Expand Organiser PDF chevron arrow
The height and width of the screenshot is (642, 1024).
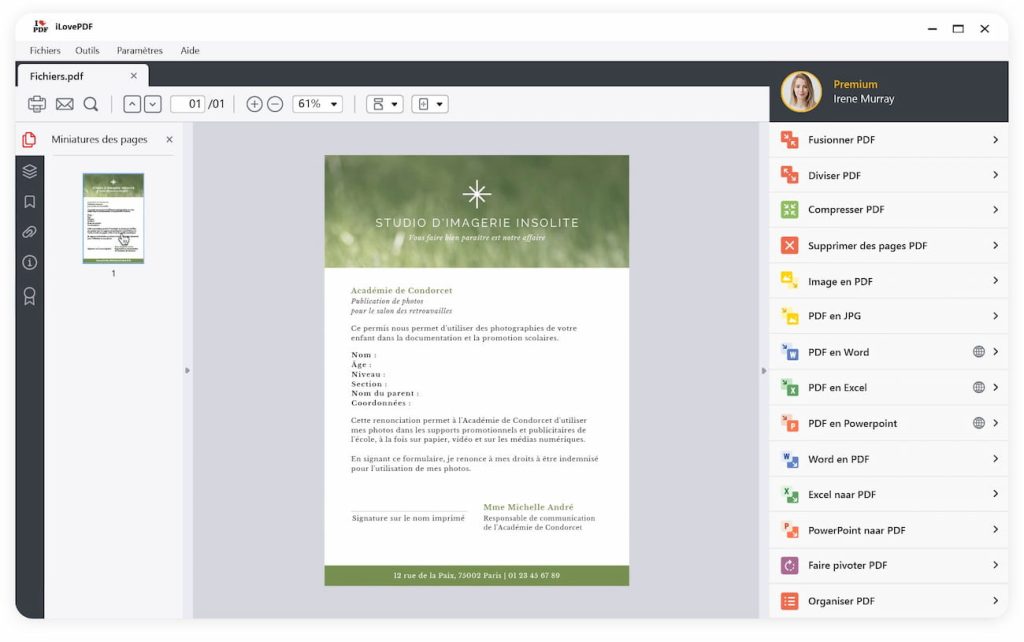click(x=995, y=600)
